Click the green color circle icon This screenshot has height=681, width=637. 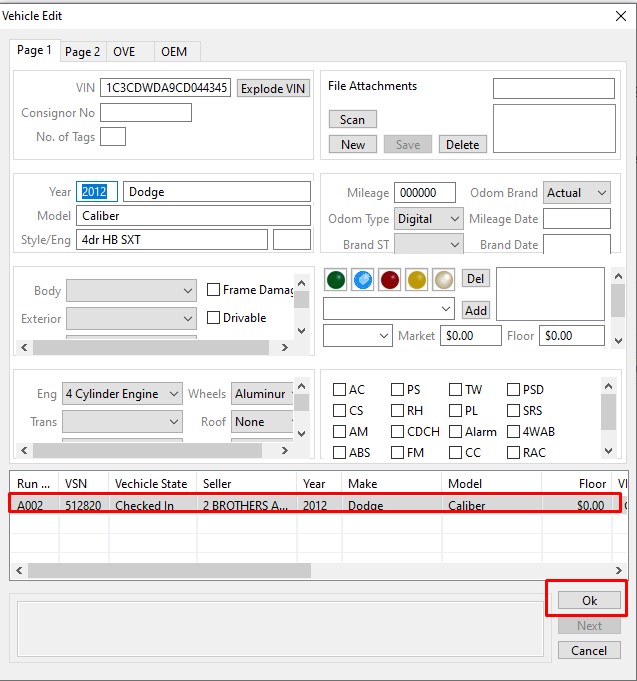click(x=335, y=280)
